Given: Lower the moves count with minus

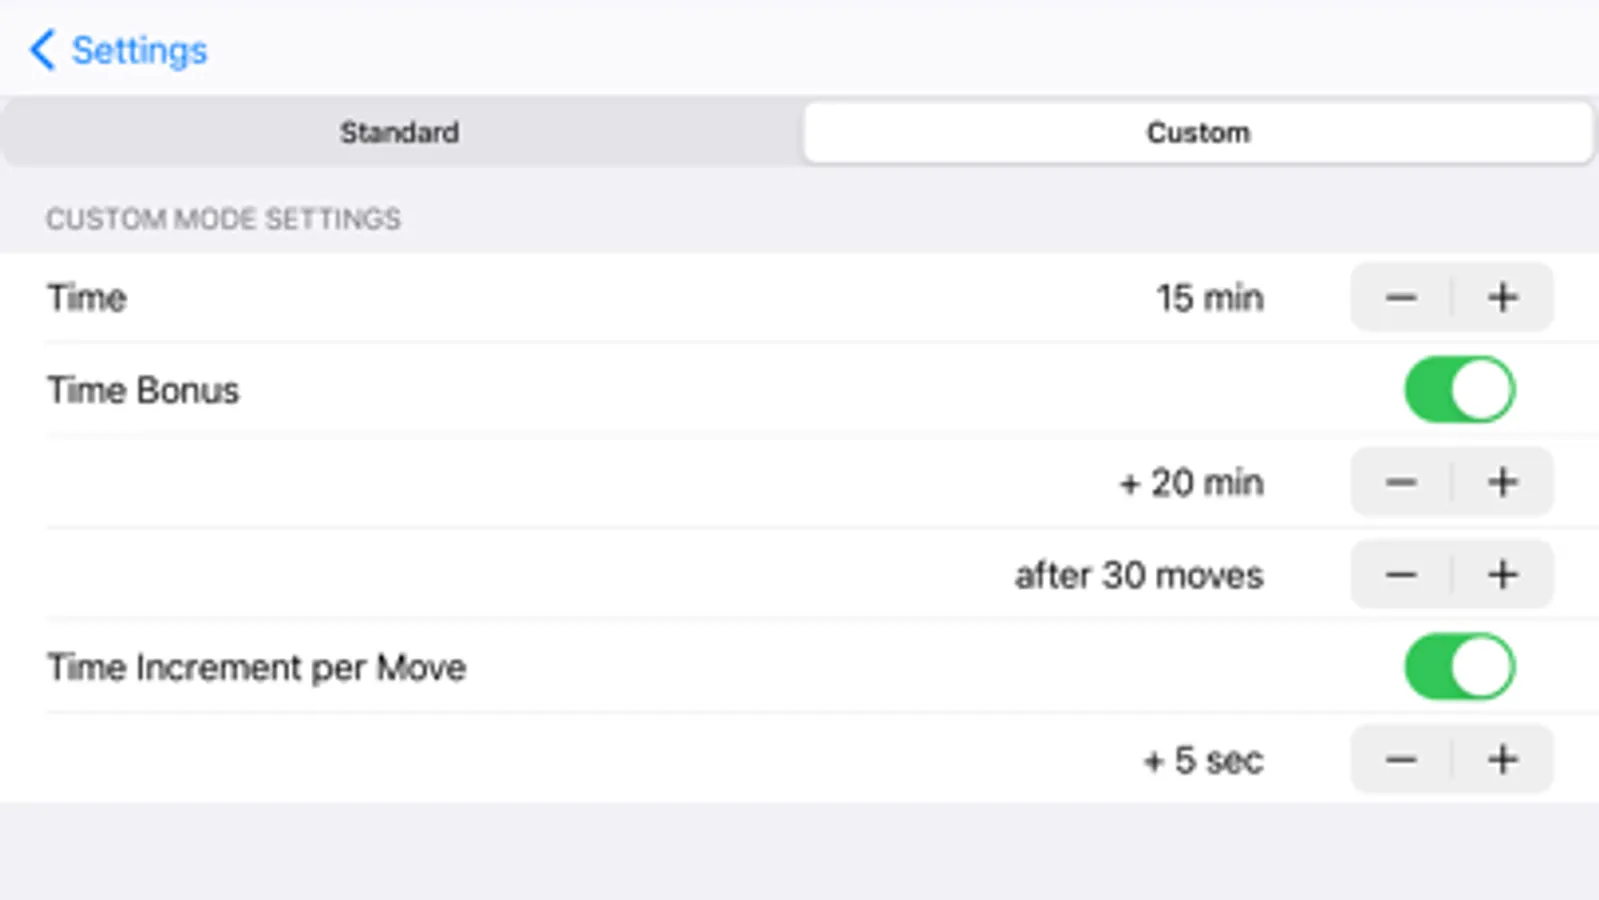Looking at the screenshot, I should [1401, 575].
